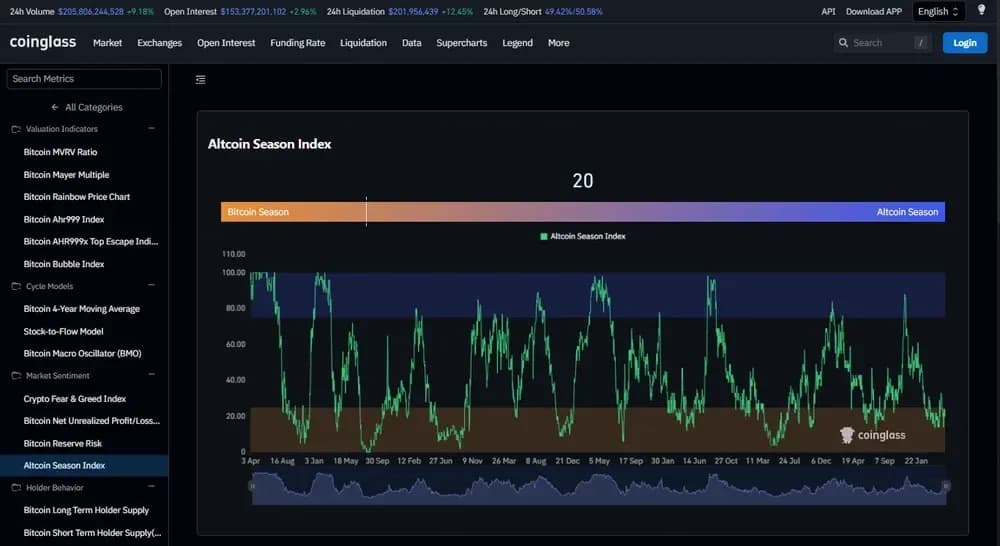
Task: Click the Cycle Models folder icon
Action: (x=16, y=286)
